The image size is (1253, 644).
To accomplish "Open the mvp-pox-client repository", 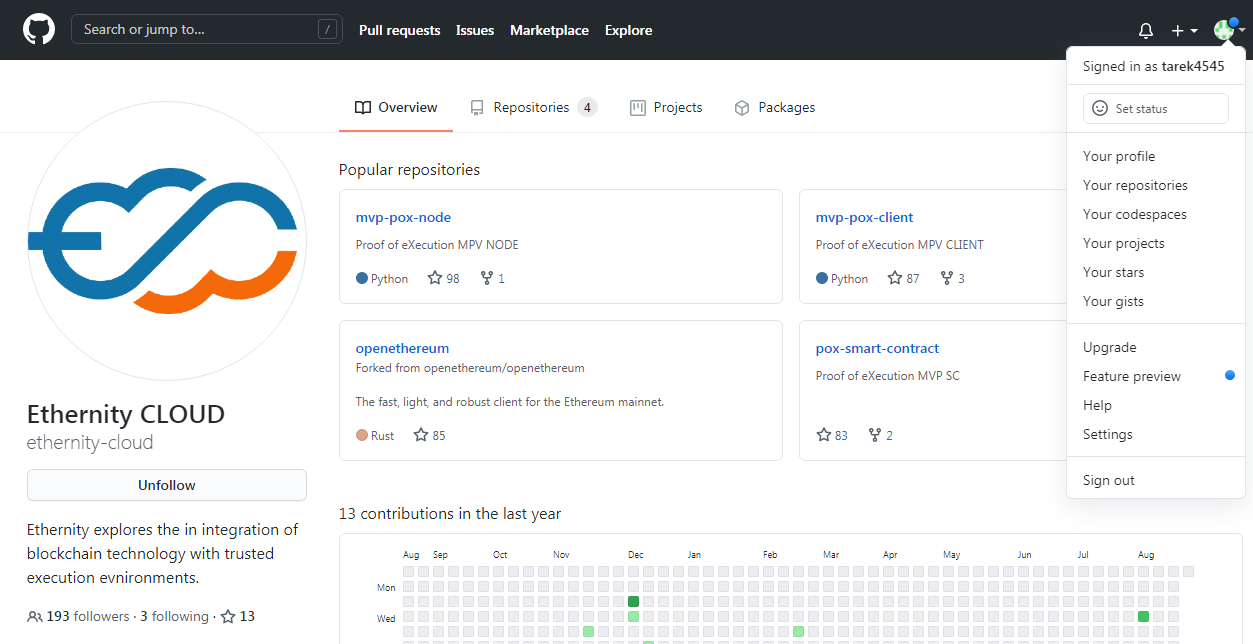I will point(864,217).
